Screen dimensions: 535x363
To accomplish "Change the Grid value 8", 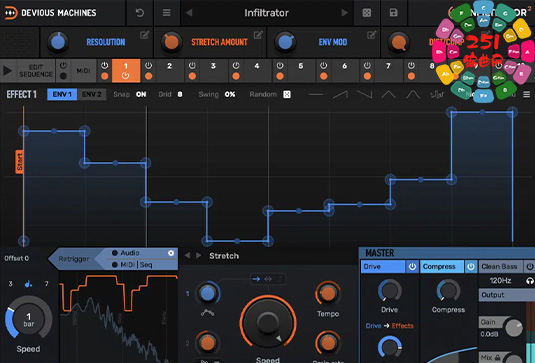I will [x=180, y=95].
